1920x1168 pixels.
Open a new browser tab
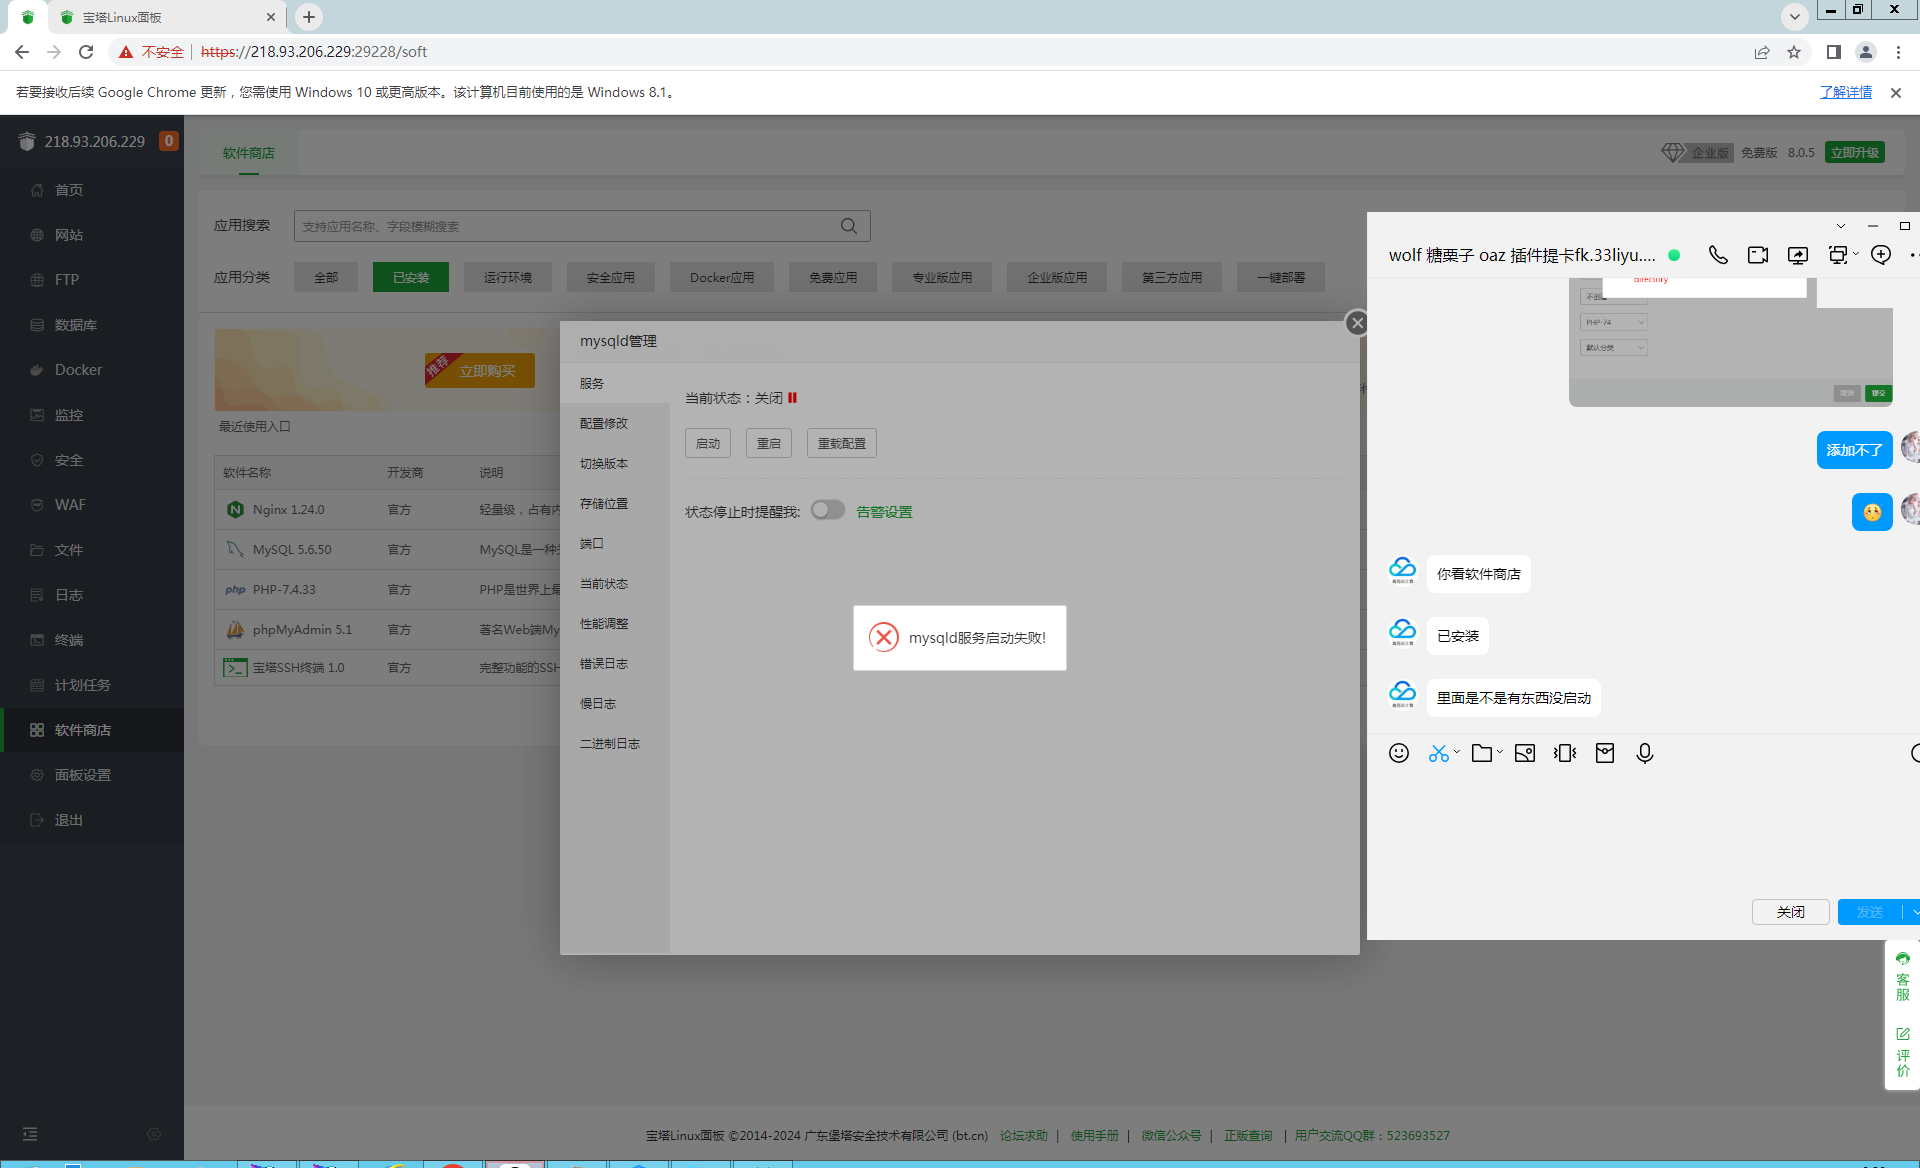click(x=309, y=17)
